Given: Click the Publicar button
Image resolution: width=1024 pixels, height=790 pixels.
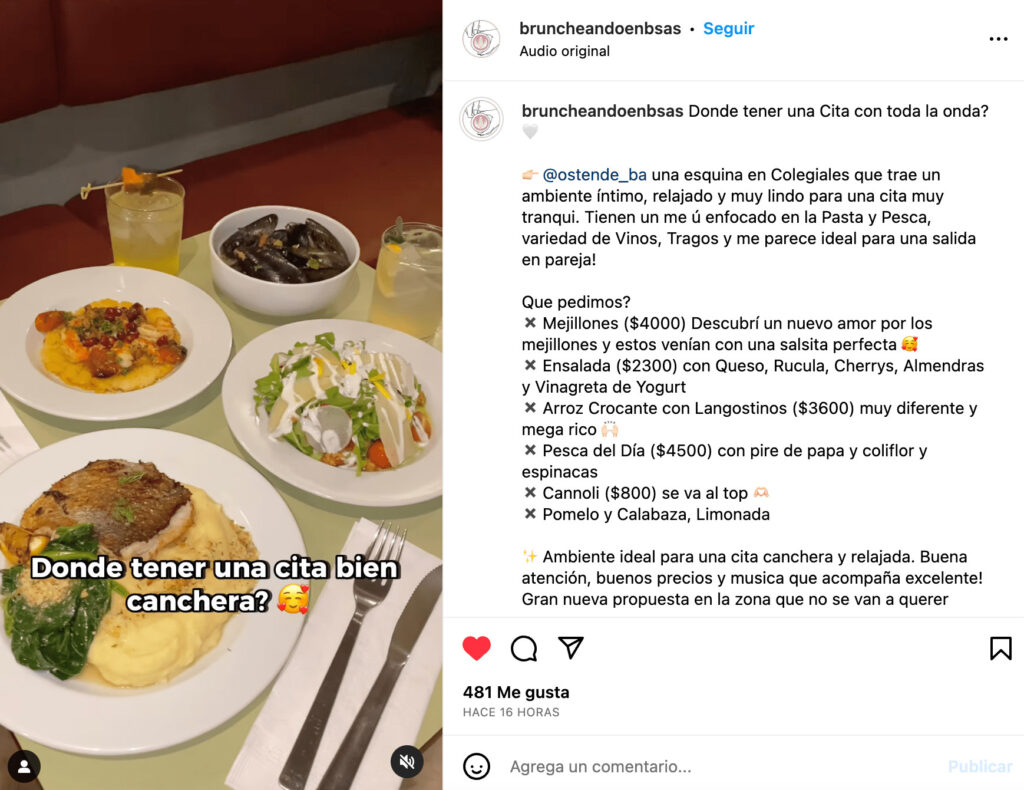Looking at the screenshot, I should point(980,766).
